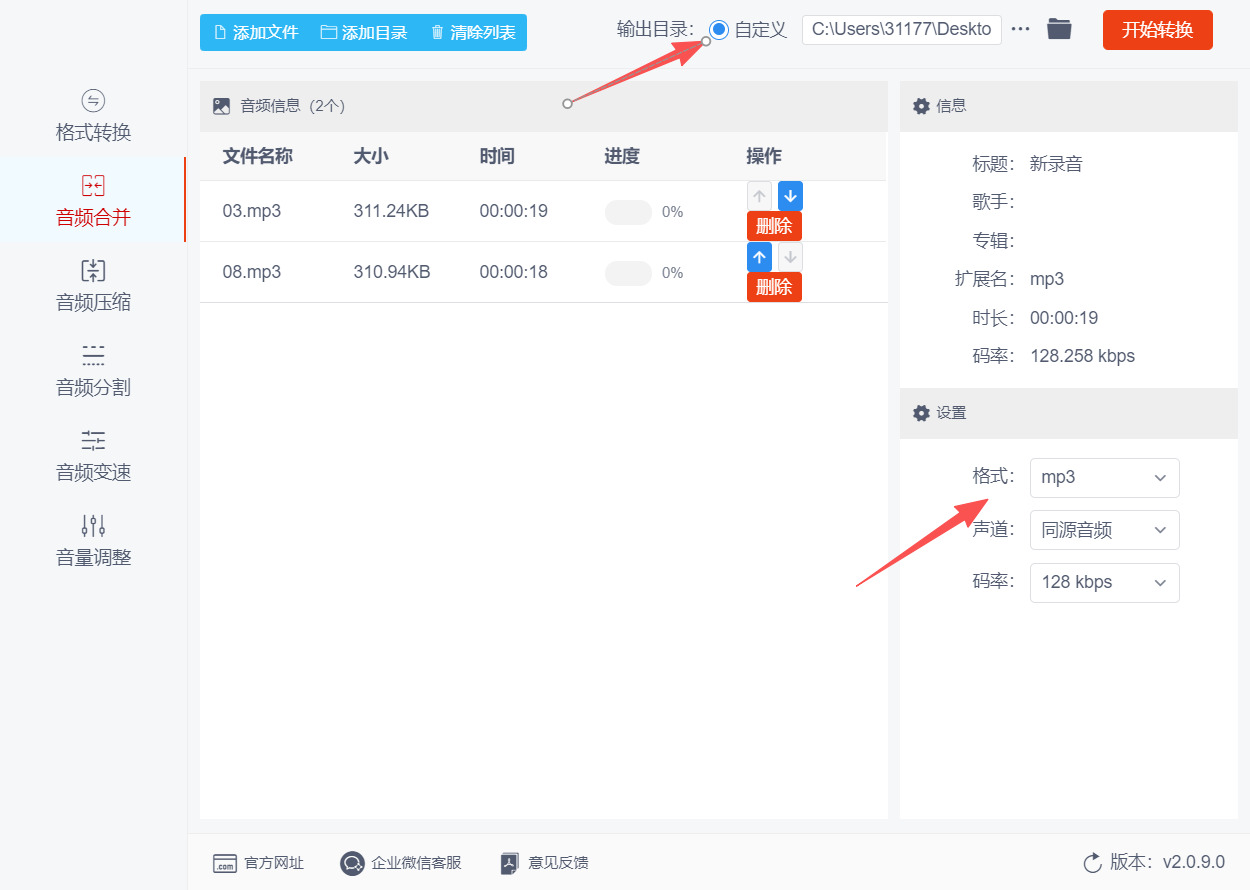Click the 操作 column header
1250x890 pixels.
(764, 156)
